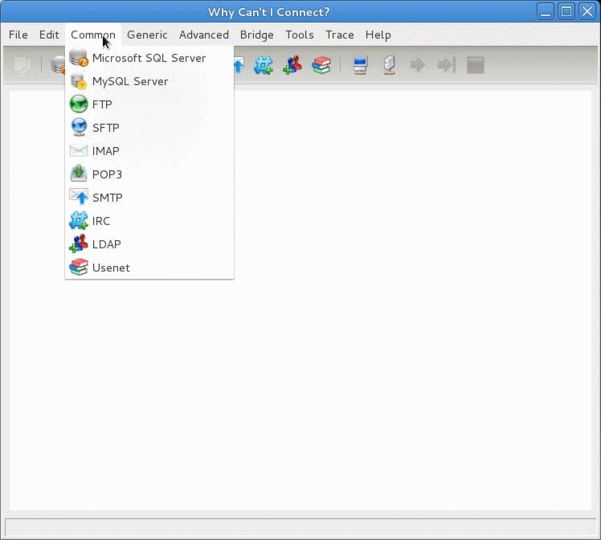Click the IRC puzzle-piece toolbar icon
The image size is (601, 540).
click(263, 65)
